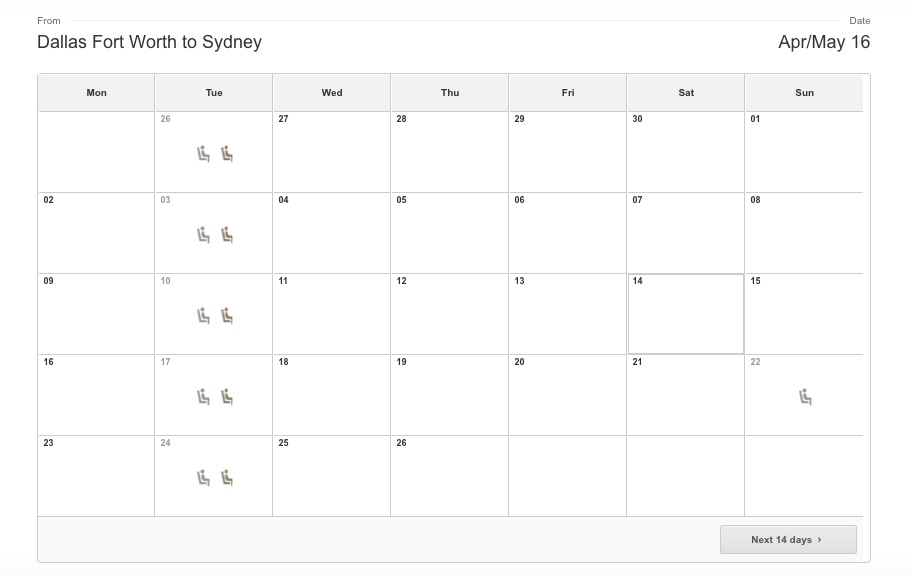
Task: Select the highlighted Saturday 14 cell
Action: click(686, 314)
